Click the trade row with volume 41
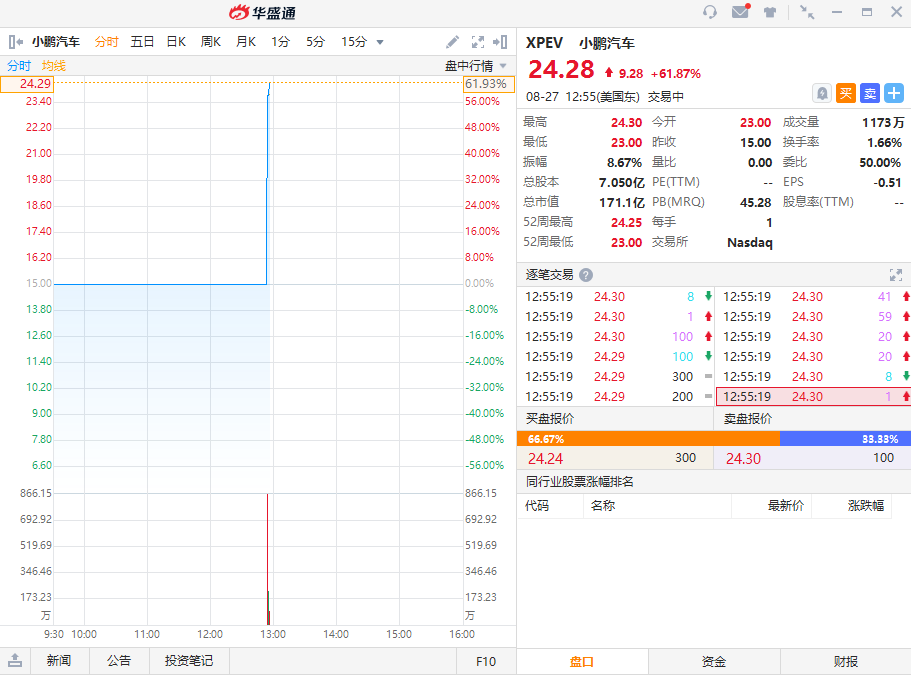 pos(813,297)
